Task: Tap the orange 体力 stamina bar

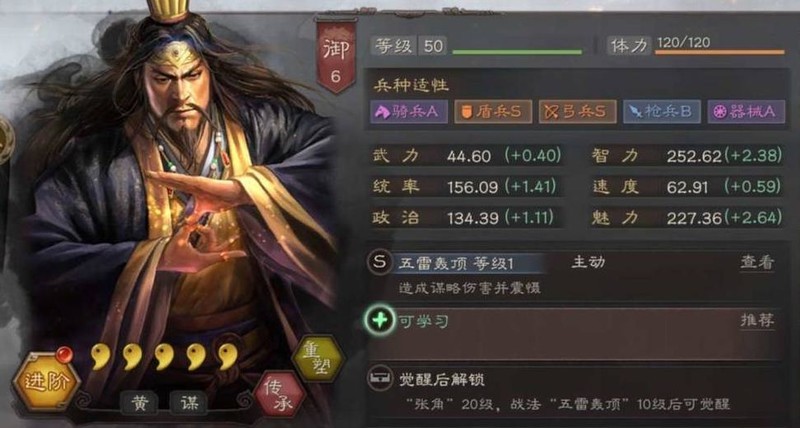Action: click(x=719, y=52)
